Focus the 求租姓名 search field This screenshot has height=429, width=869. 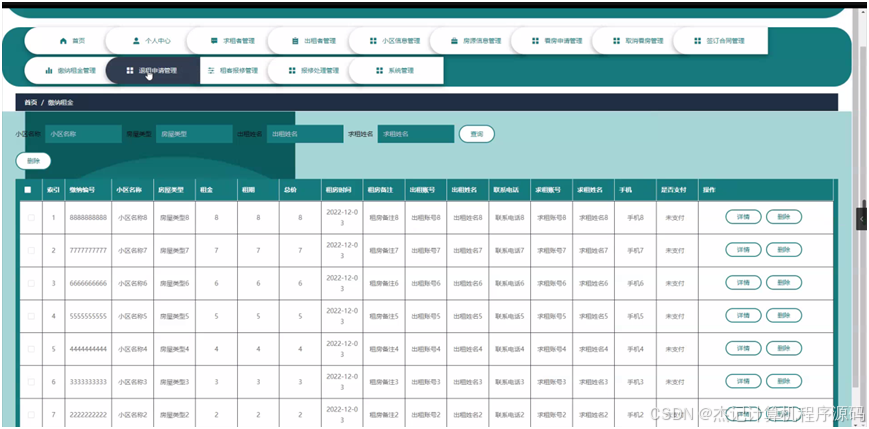tap(416, 134)
